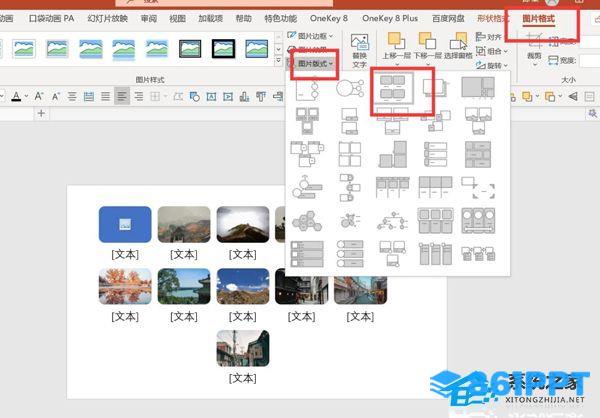Screen dimensions: 600x418
Task: Open the 图片版式 picture layout dropdown
Action: pyautogui.click(x=314, y=64)
